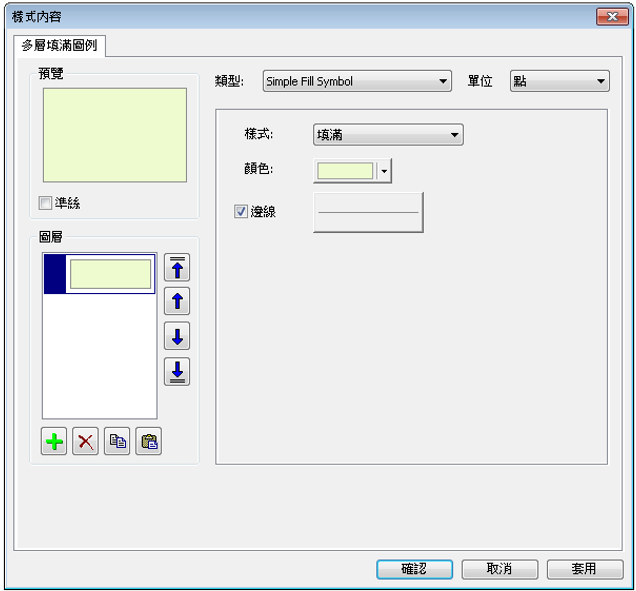This screenshot has height=591, width=636.
Task: Open the 單位 units dropdown
Action: 559,81
